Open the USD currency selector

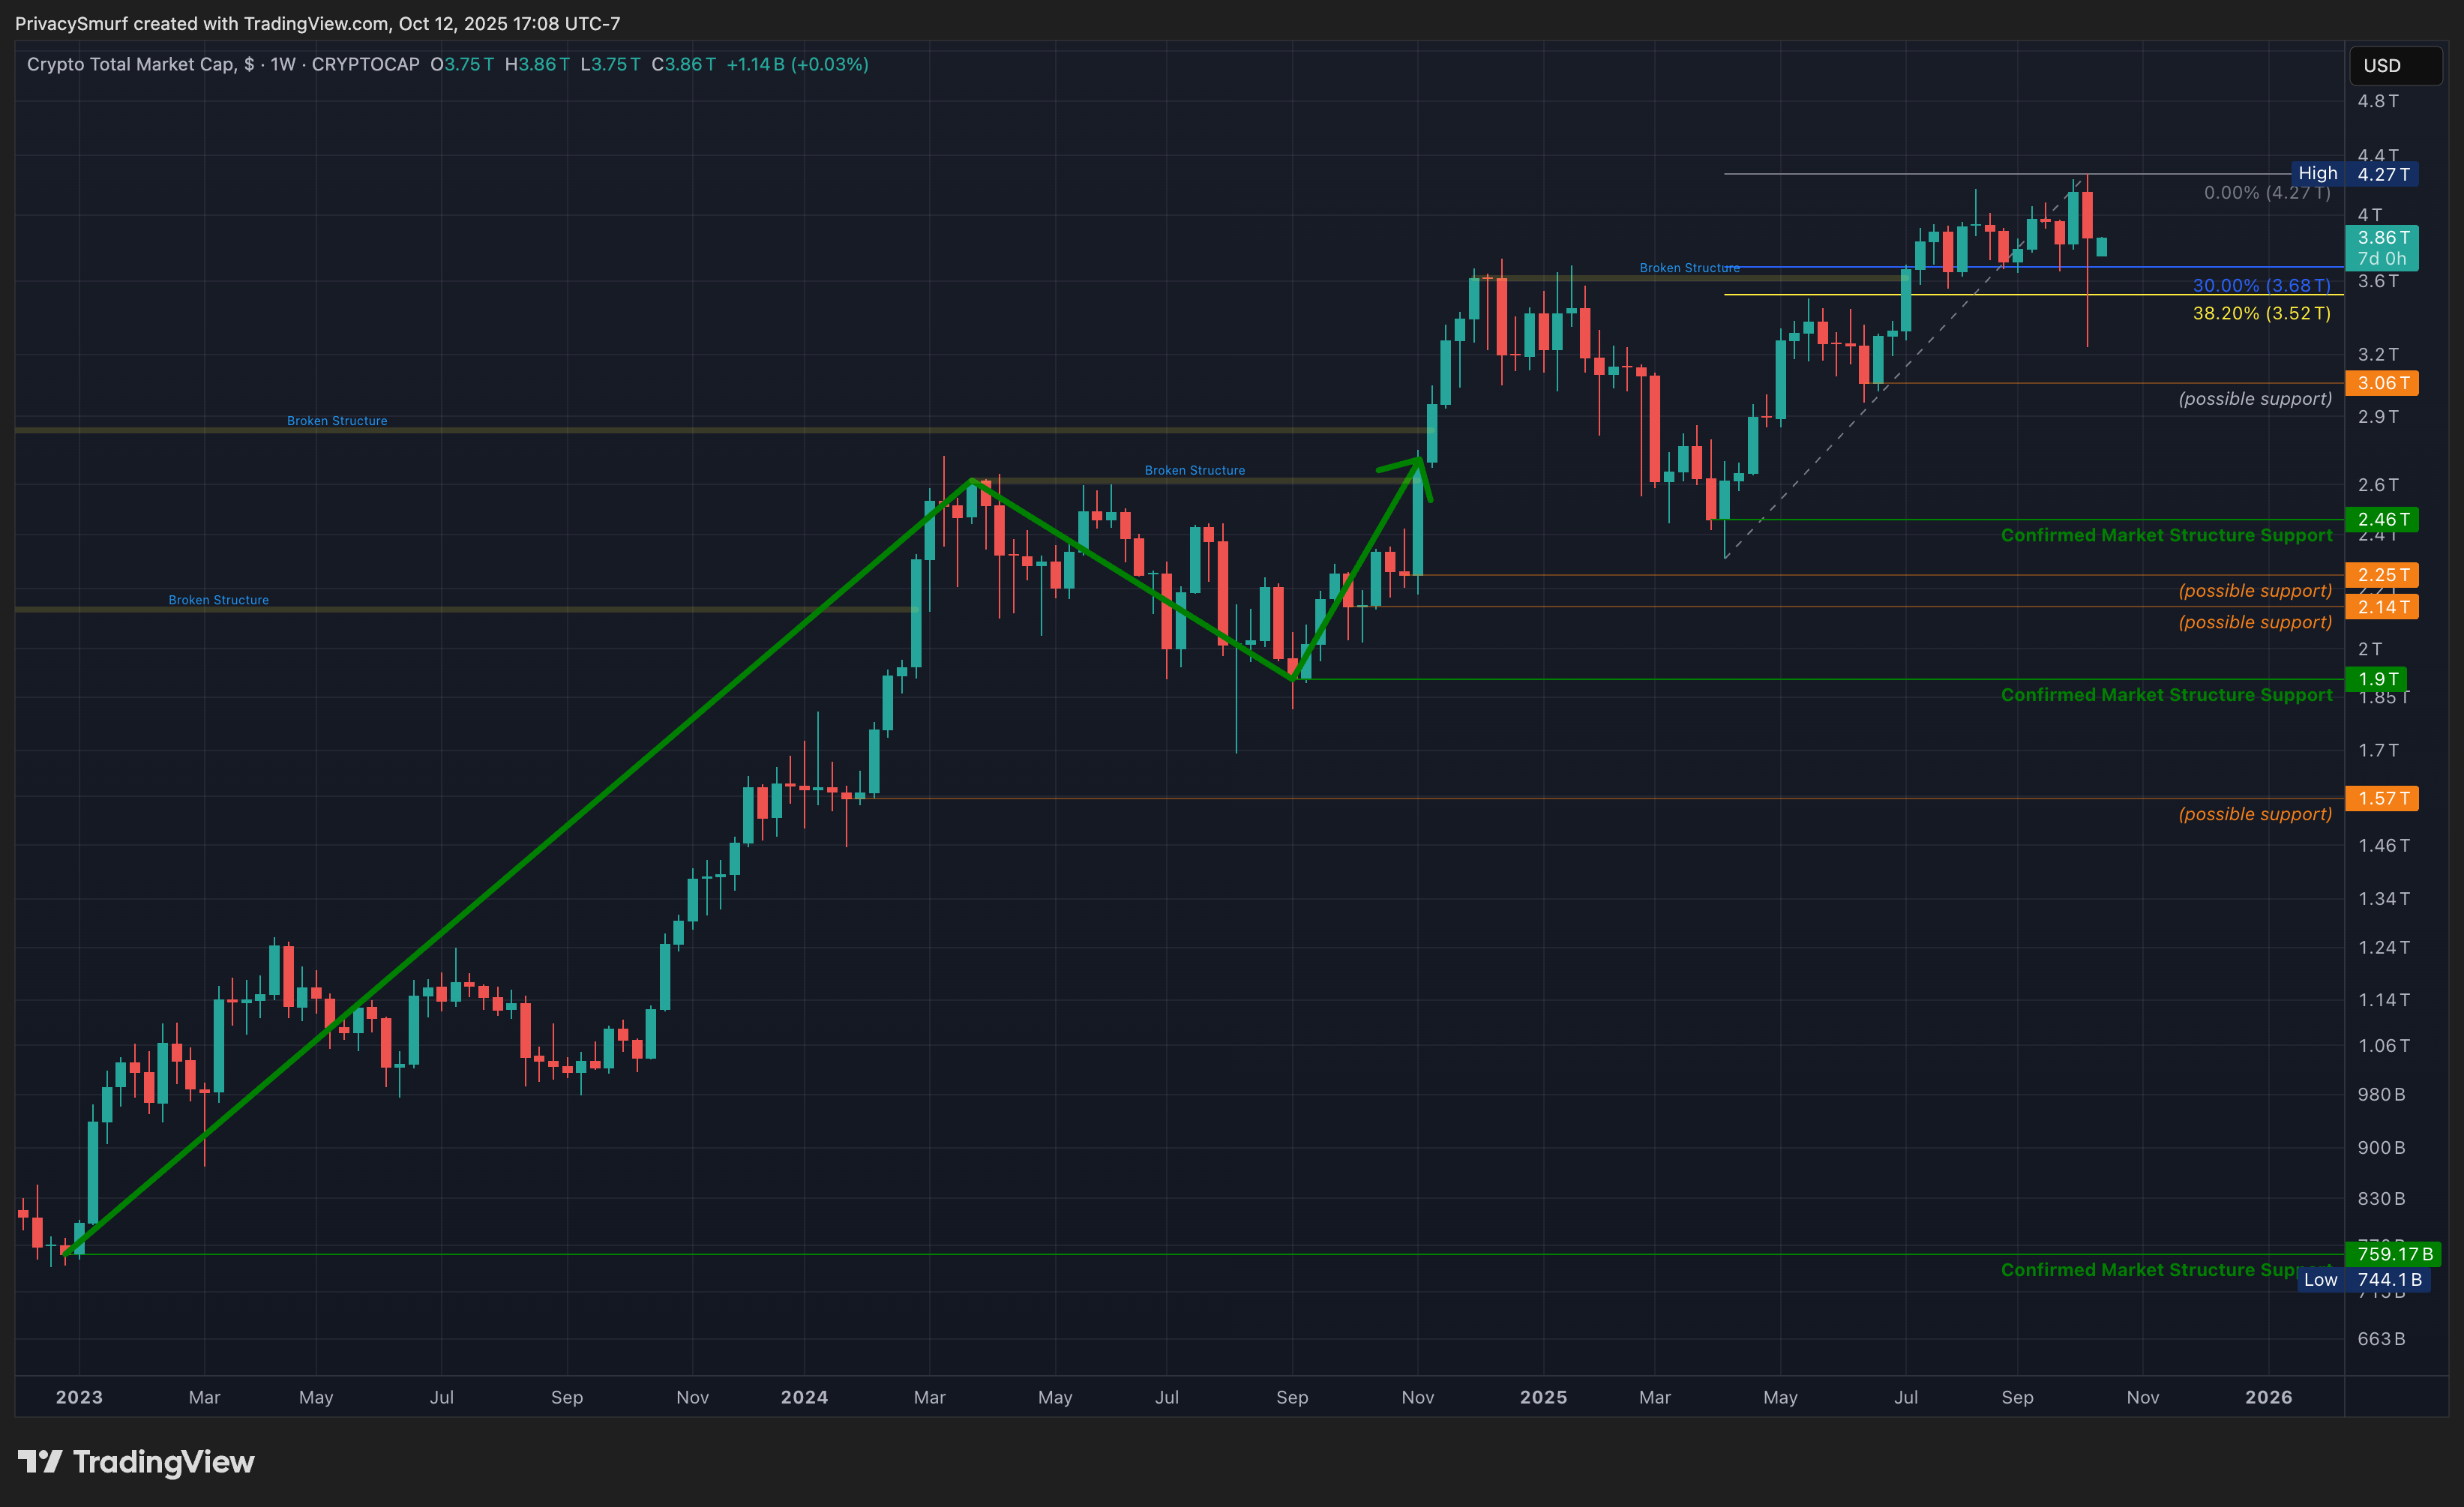[2394, 66]
